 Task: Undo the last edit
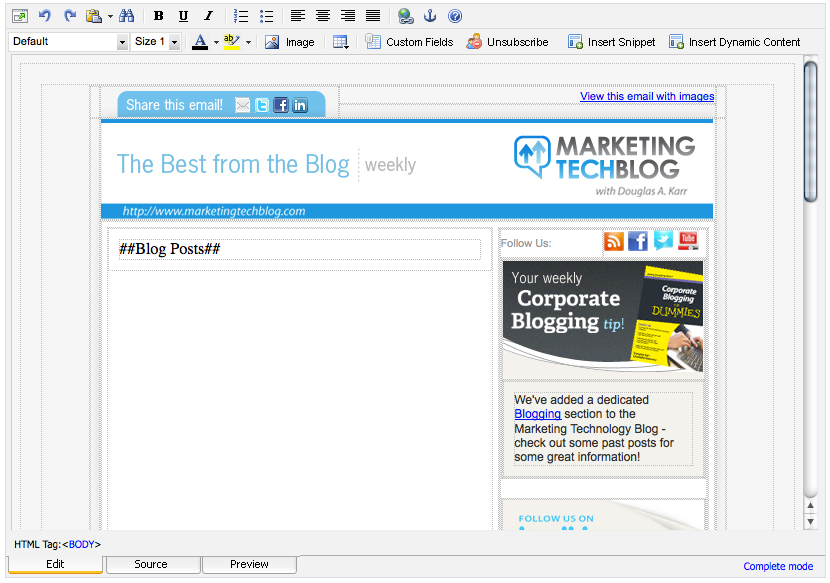45,16
